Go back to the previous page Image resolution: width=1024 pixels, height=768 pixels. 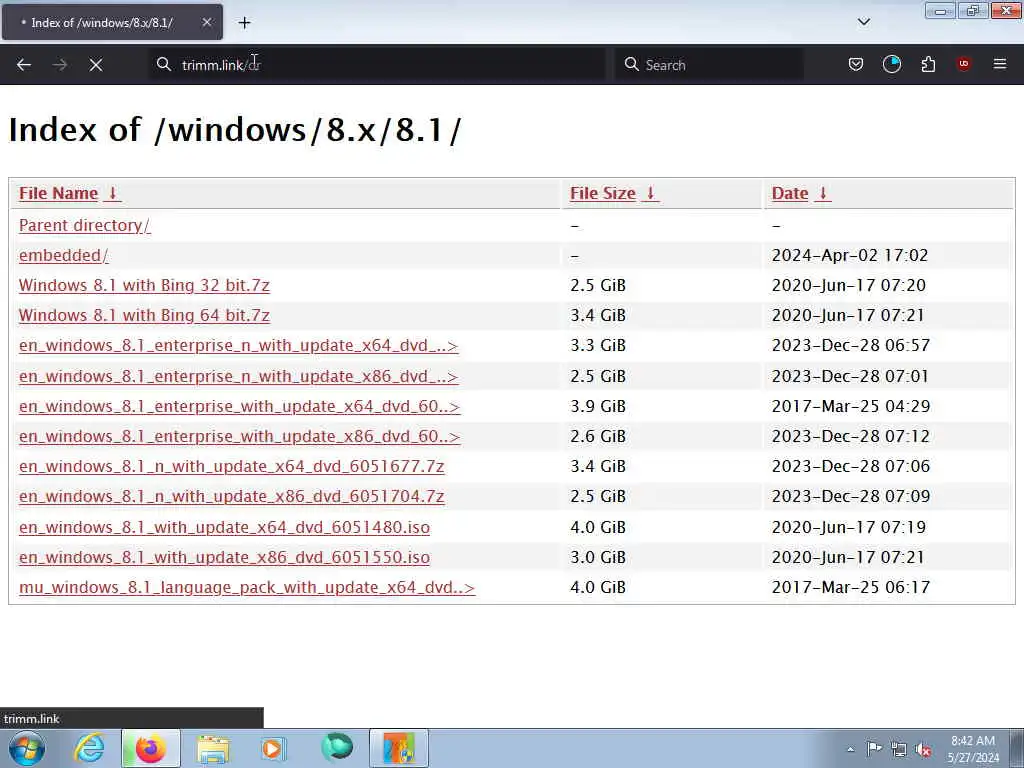click(x=24, y=65)
